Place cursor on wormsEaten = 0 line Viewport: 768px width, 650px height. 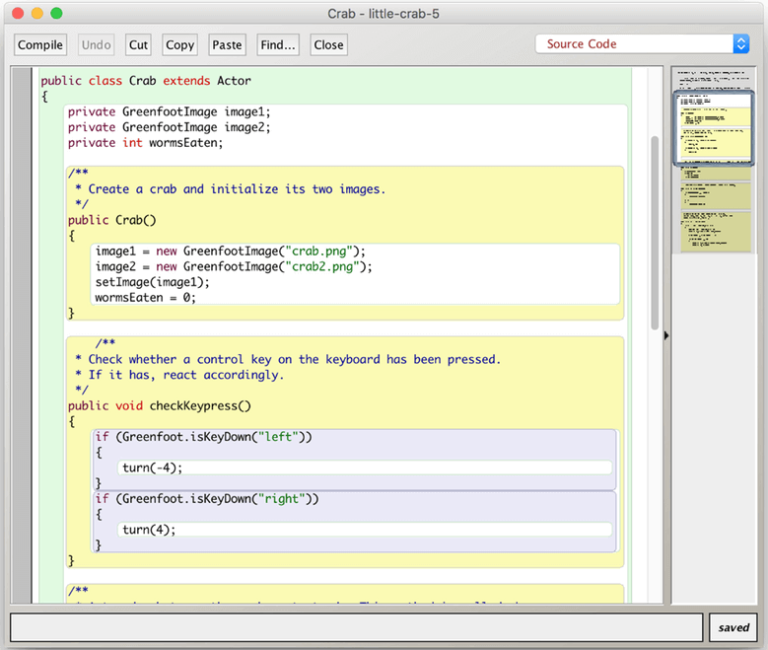[x=146, y=297]
